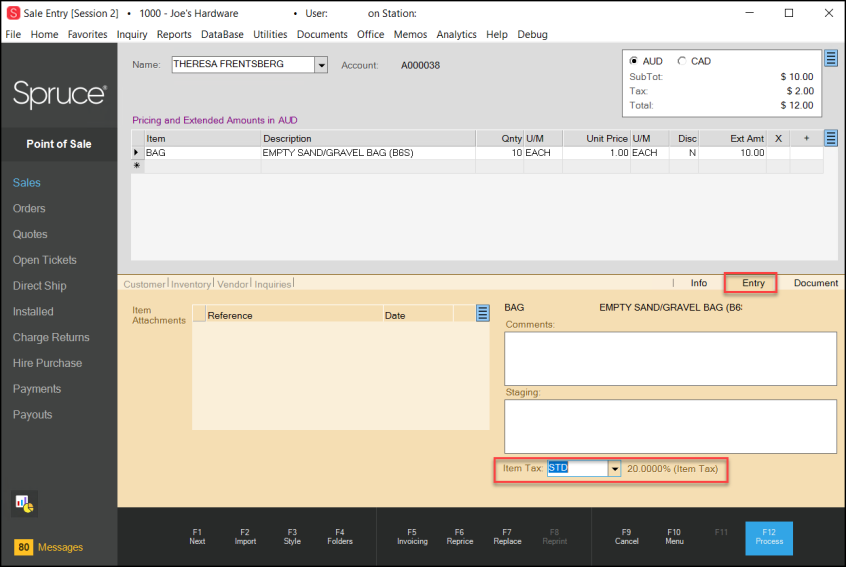The image size is (846, 567).
Task: Open the Favorites menu
Action: pos(87,35)
